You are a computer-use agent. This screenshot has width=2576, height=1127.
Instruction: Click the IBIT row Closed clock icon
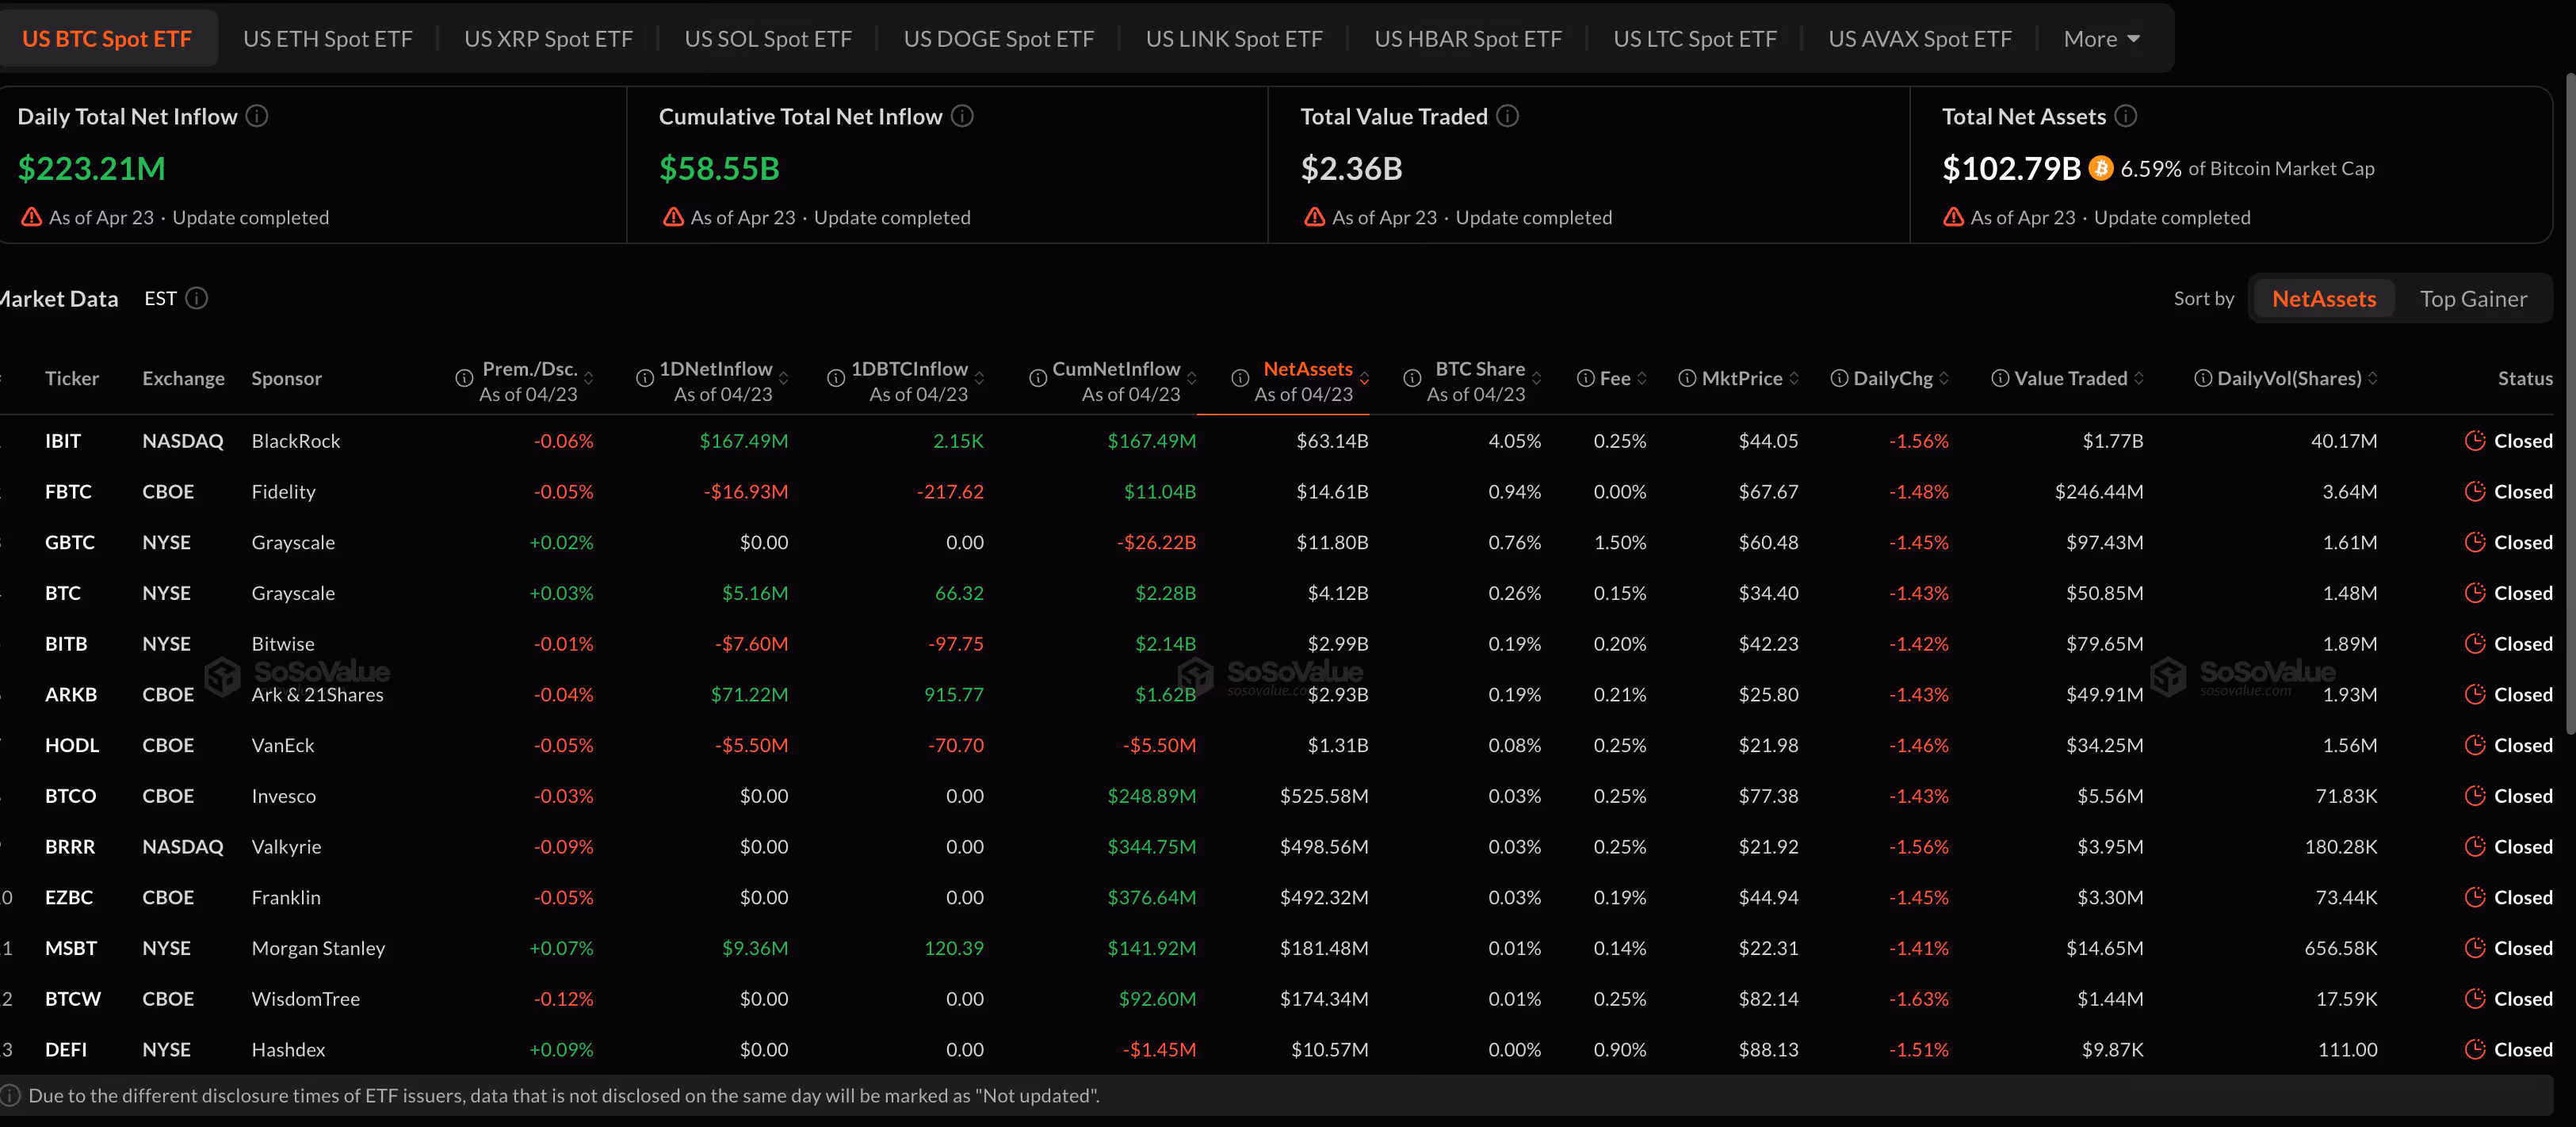(2475, 441)
